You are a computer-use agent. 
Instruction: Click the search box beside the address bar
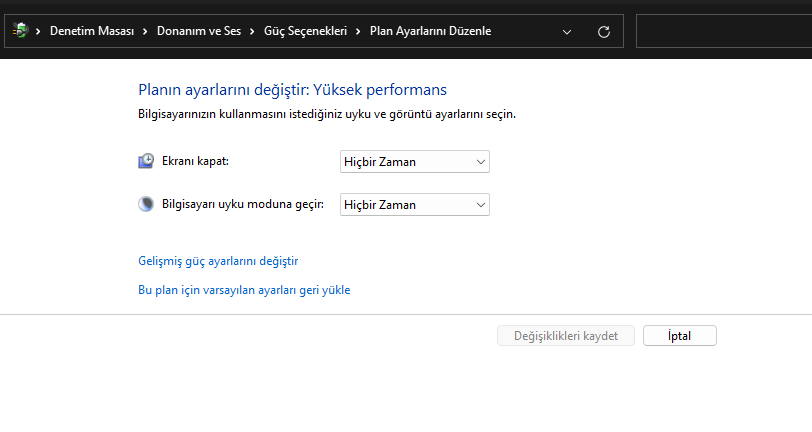click(724, 31)
